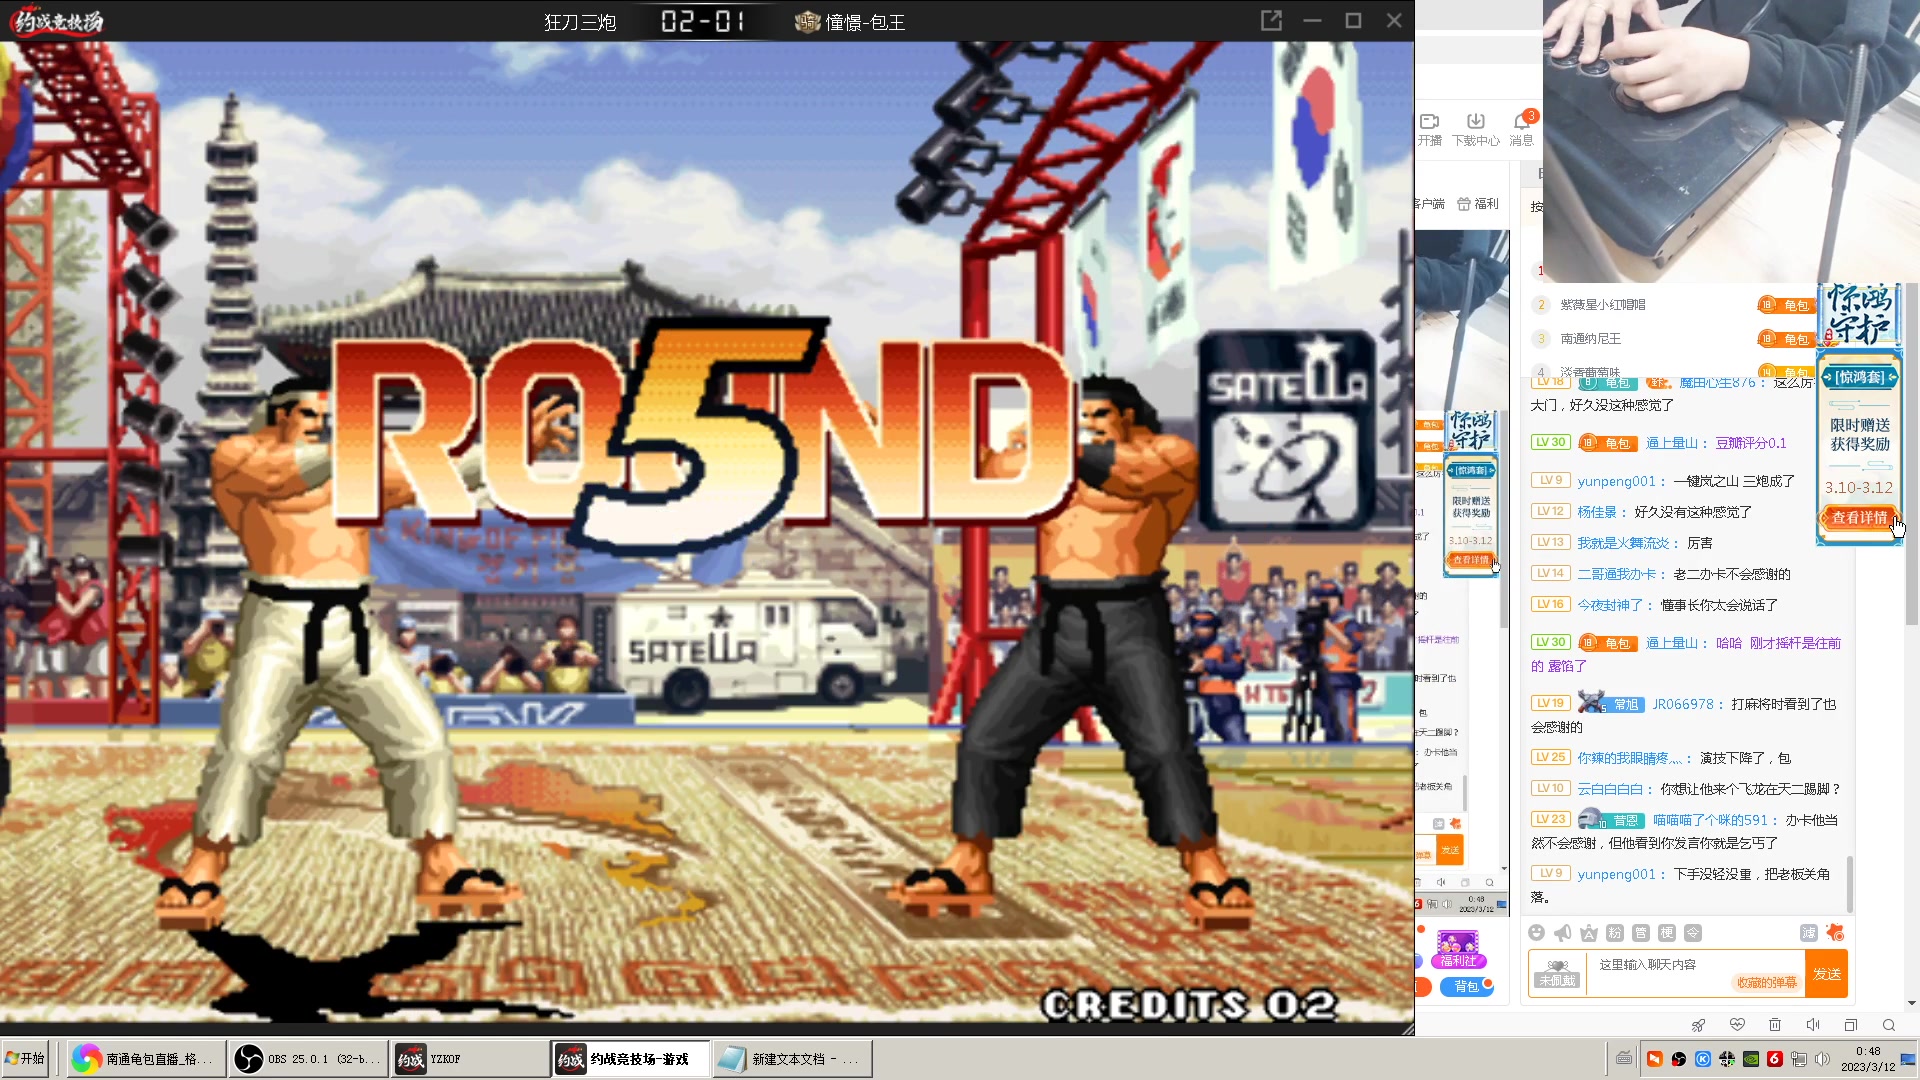This screenshot has height=1080, width=1920.
Task: Open the 背包 backpack button
Action: coord(1467,987)
